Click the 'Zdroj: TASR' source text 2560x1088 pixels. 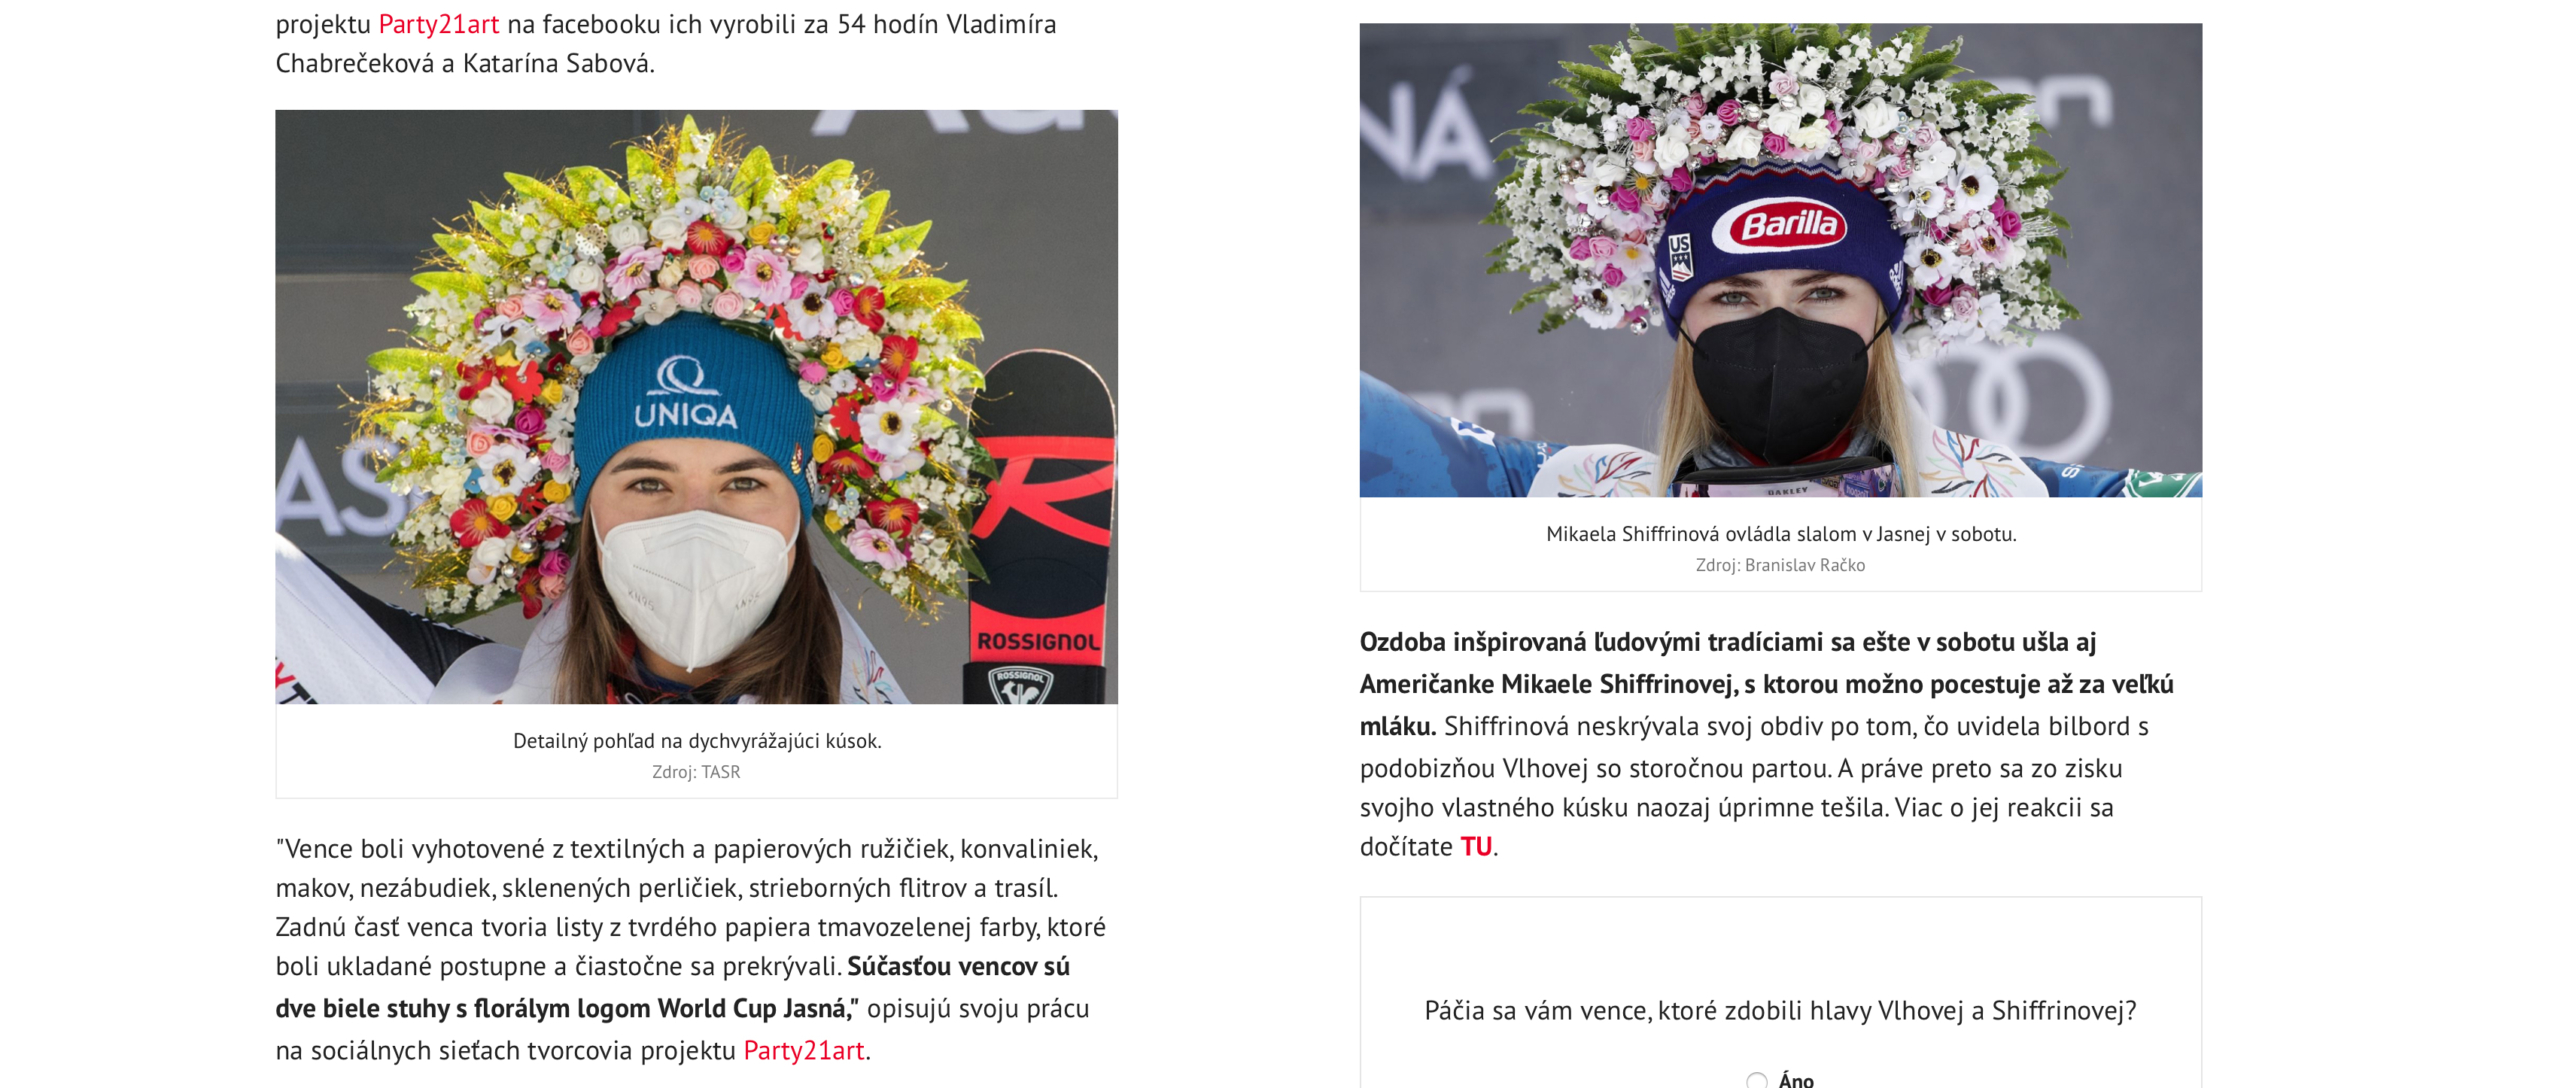696,772
